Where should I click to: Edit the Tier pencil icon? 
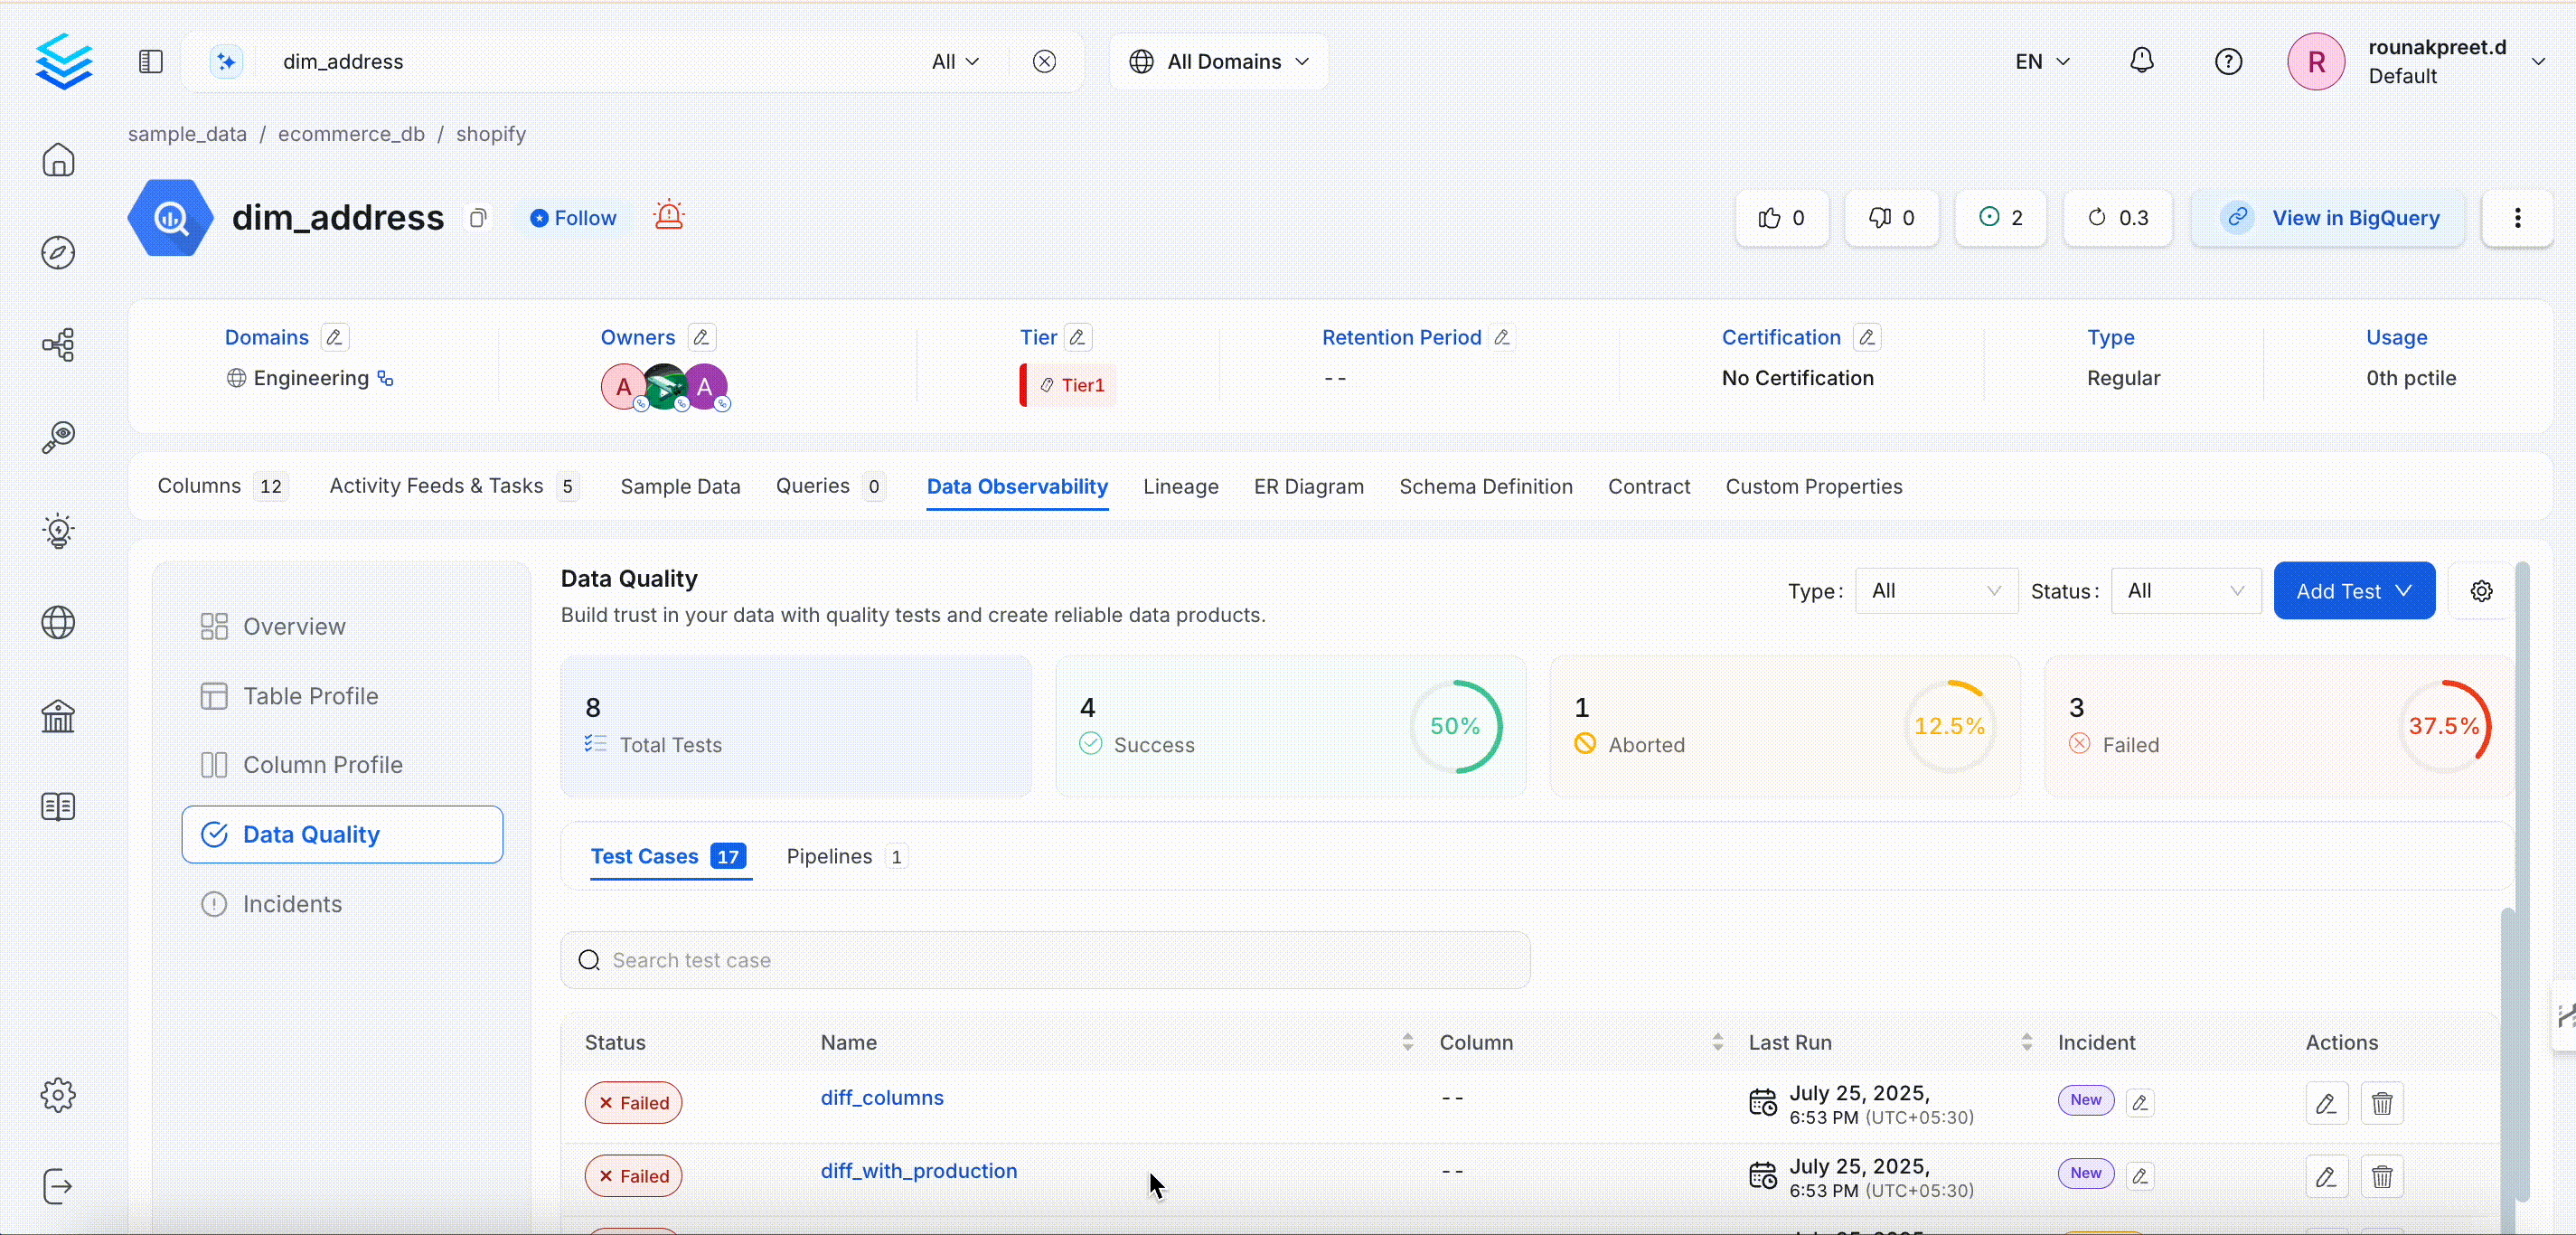(1077, 338)
